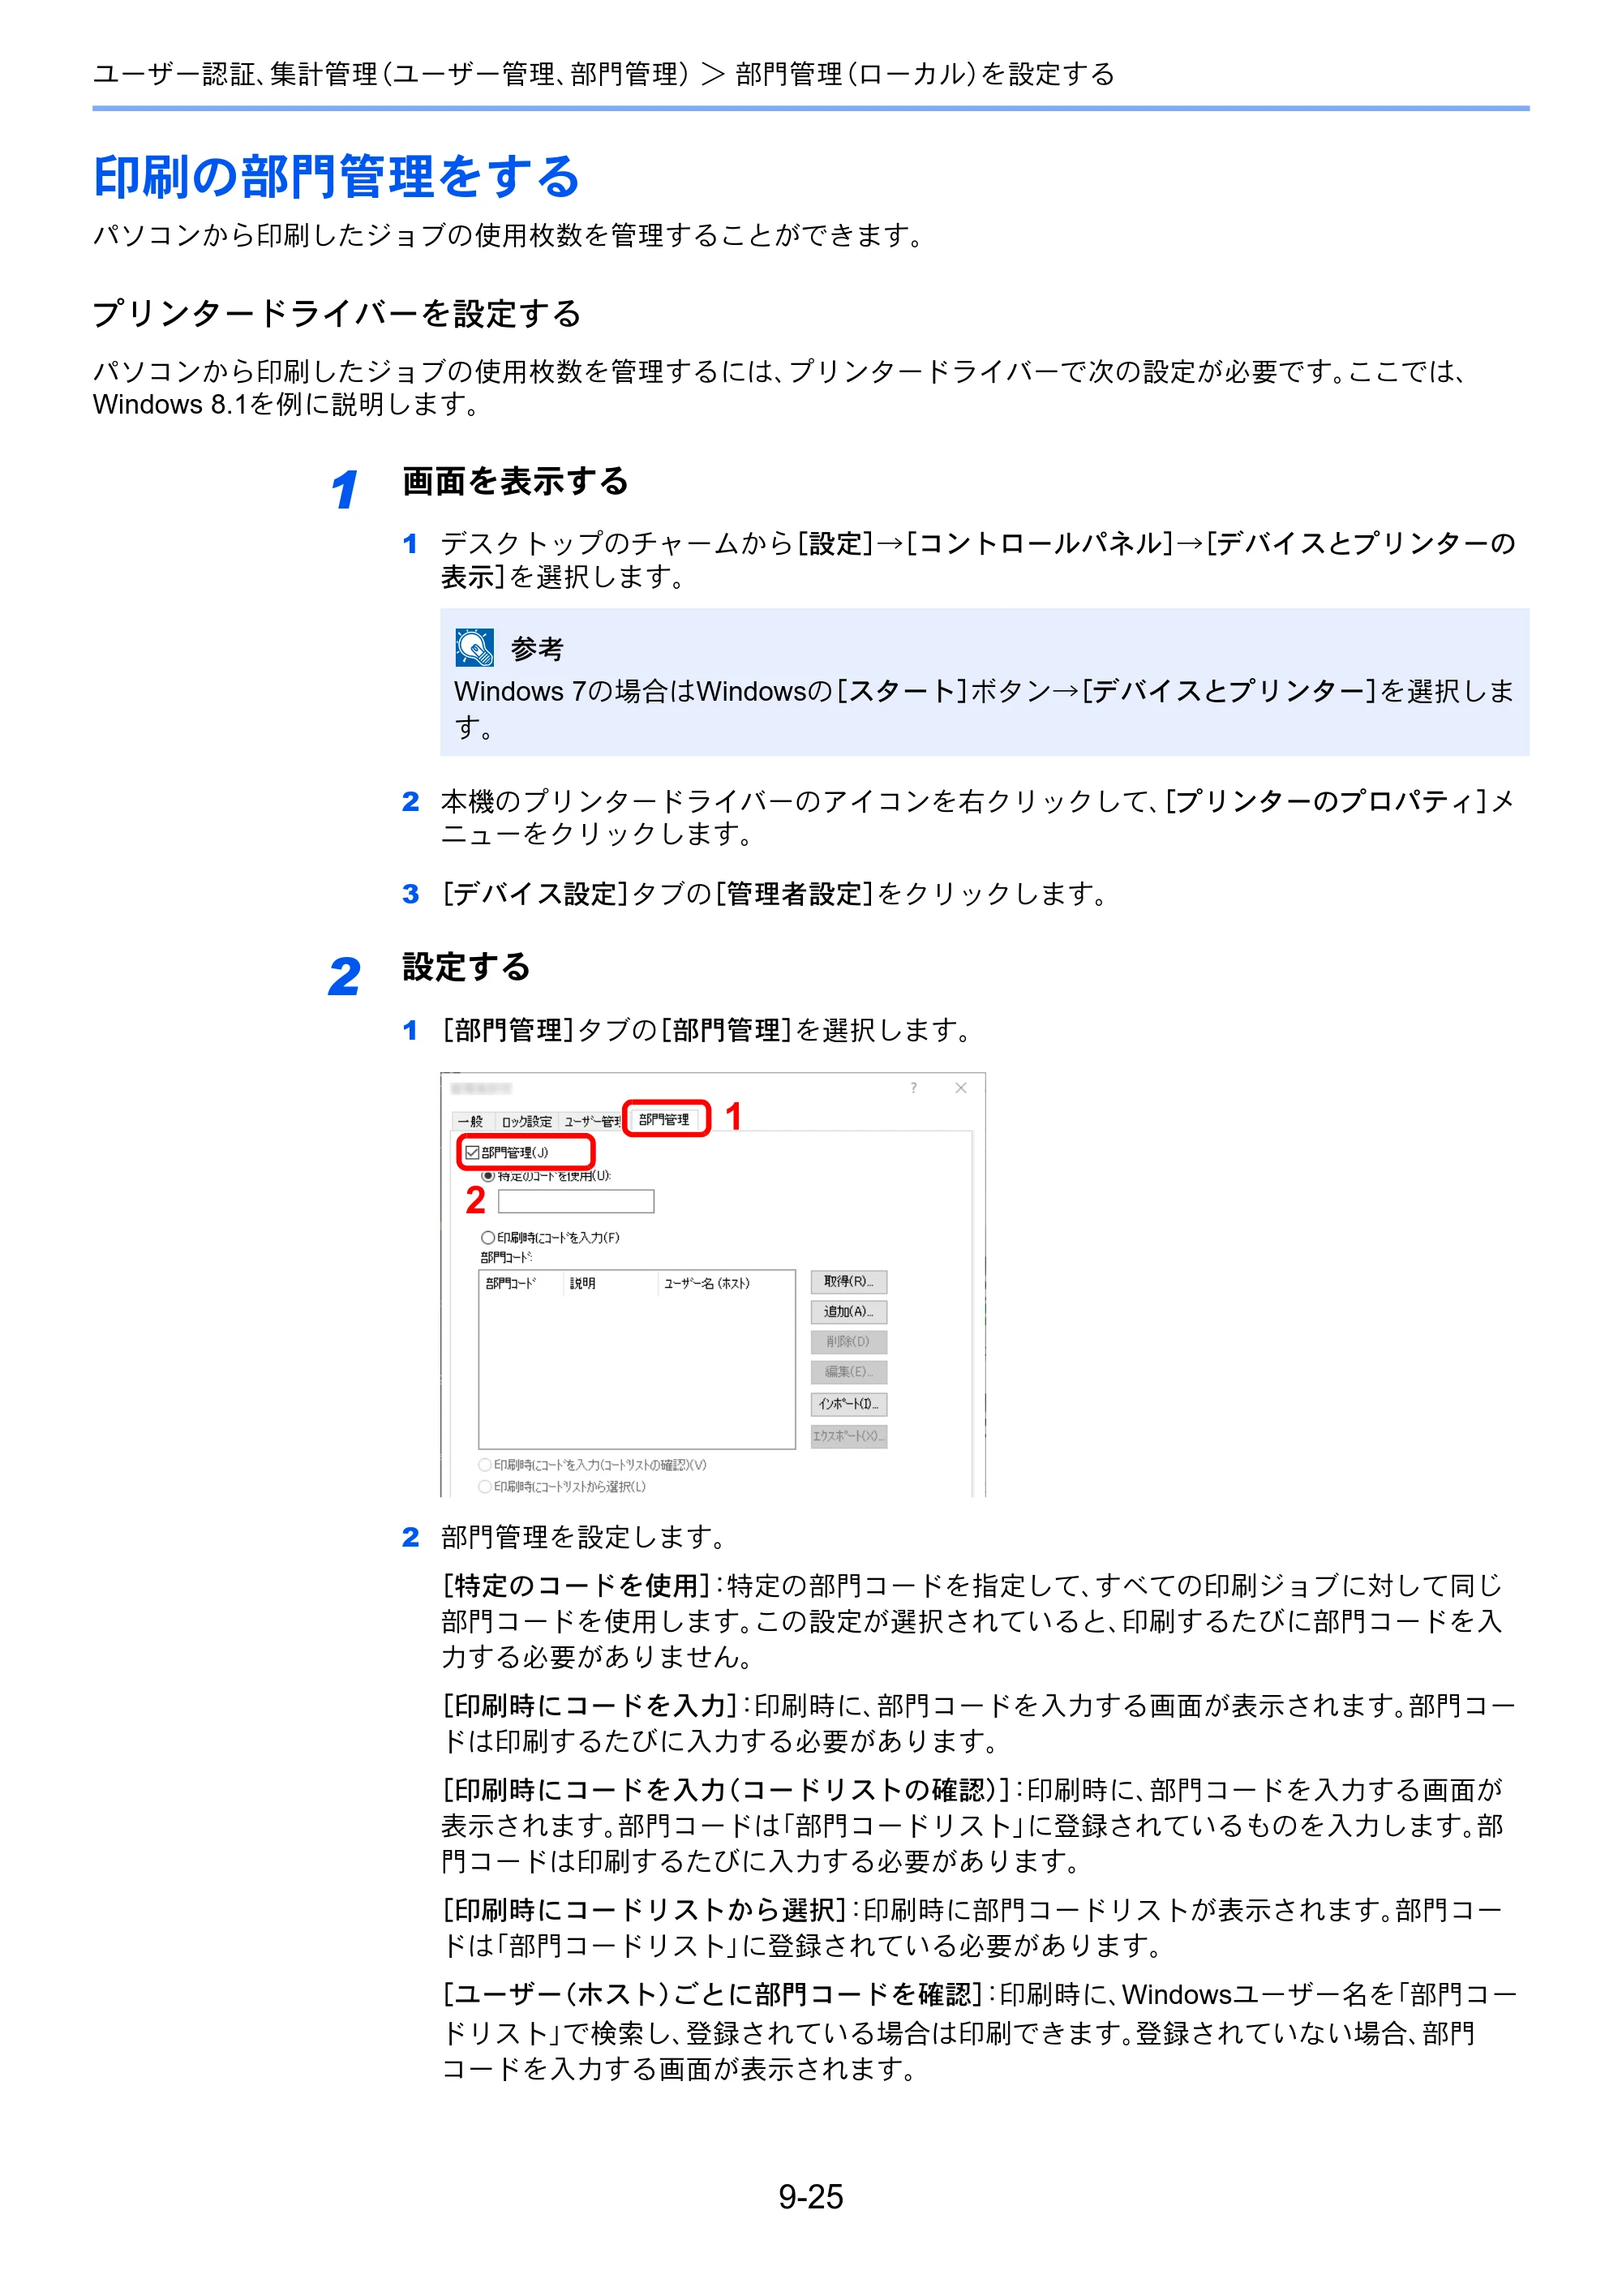Click the 部門コード: label above the list
This screenshot has height=2296, width=1622.
pos(507,1257)
